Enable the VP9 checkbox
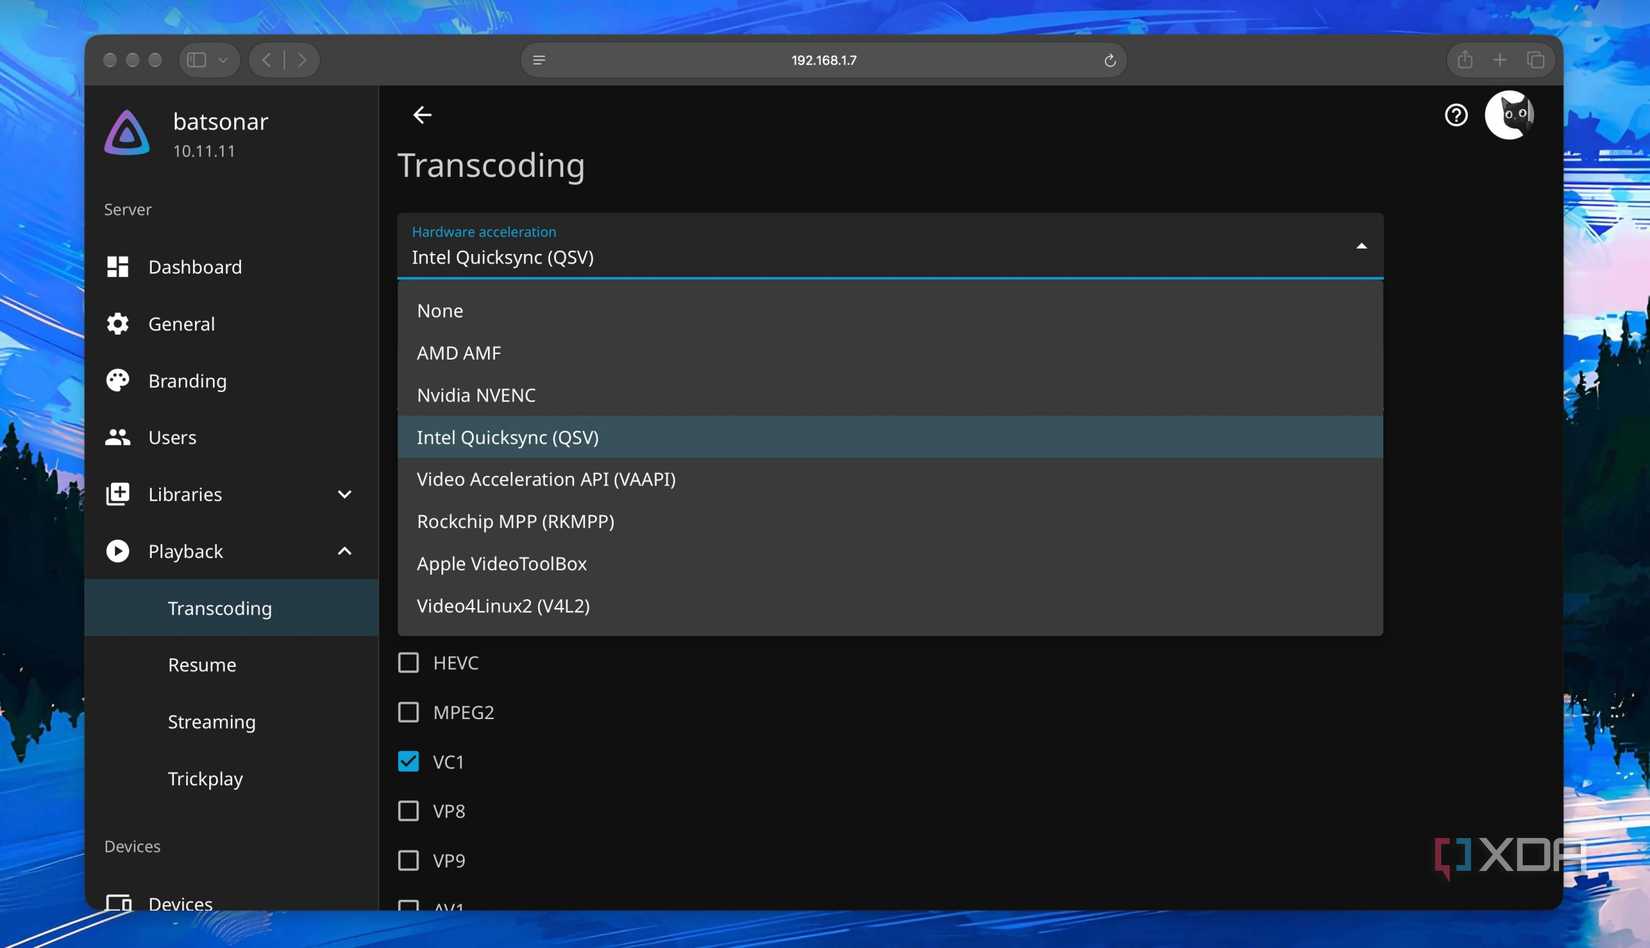Viewport: 1650px width, 948px height. point(408,860)
